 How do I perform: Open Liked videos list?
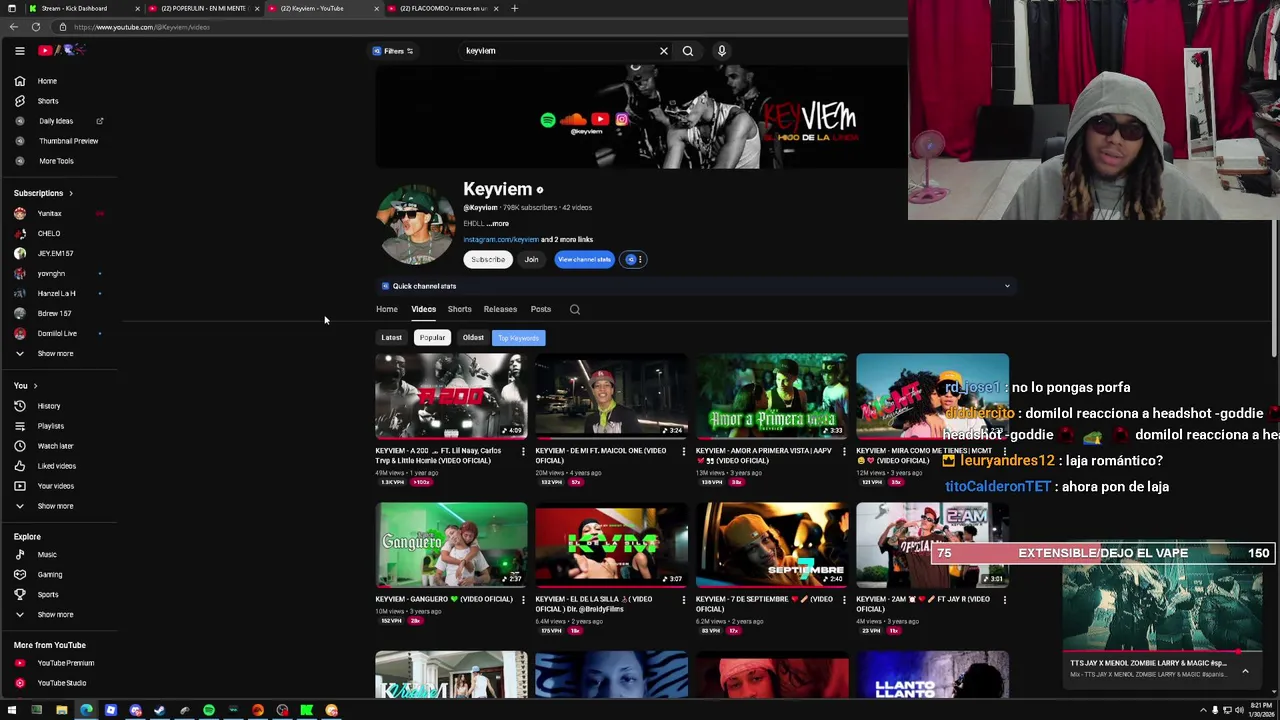point(56,466)
